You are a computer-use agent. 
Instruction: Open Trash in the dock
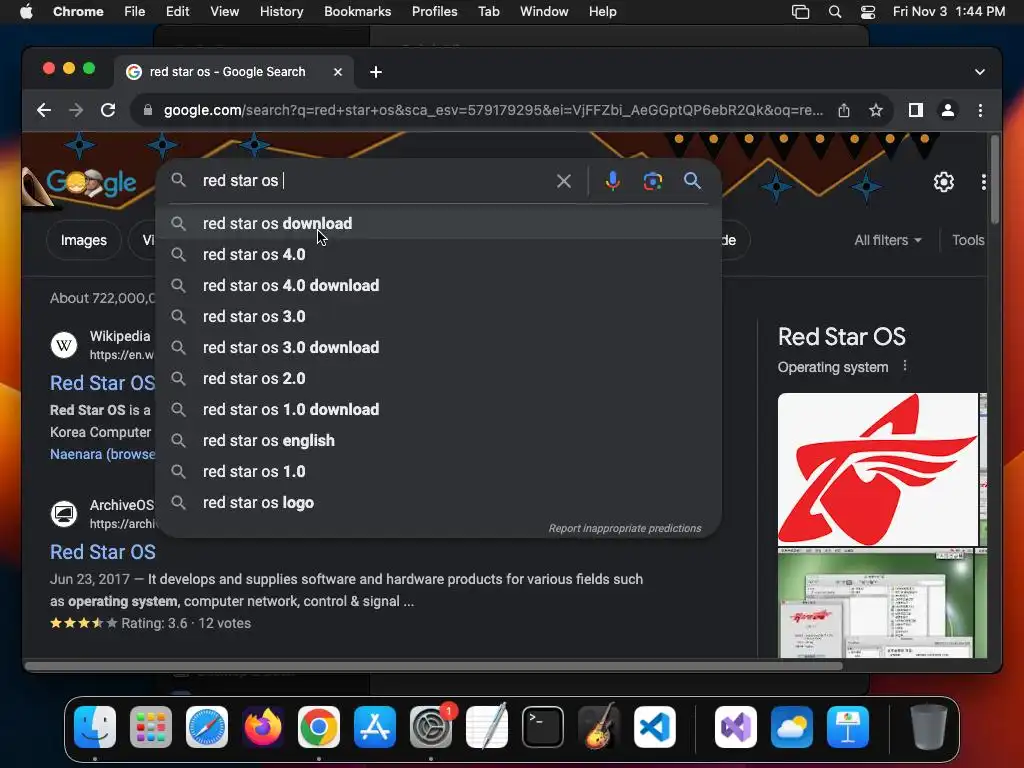928,727
